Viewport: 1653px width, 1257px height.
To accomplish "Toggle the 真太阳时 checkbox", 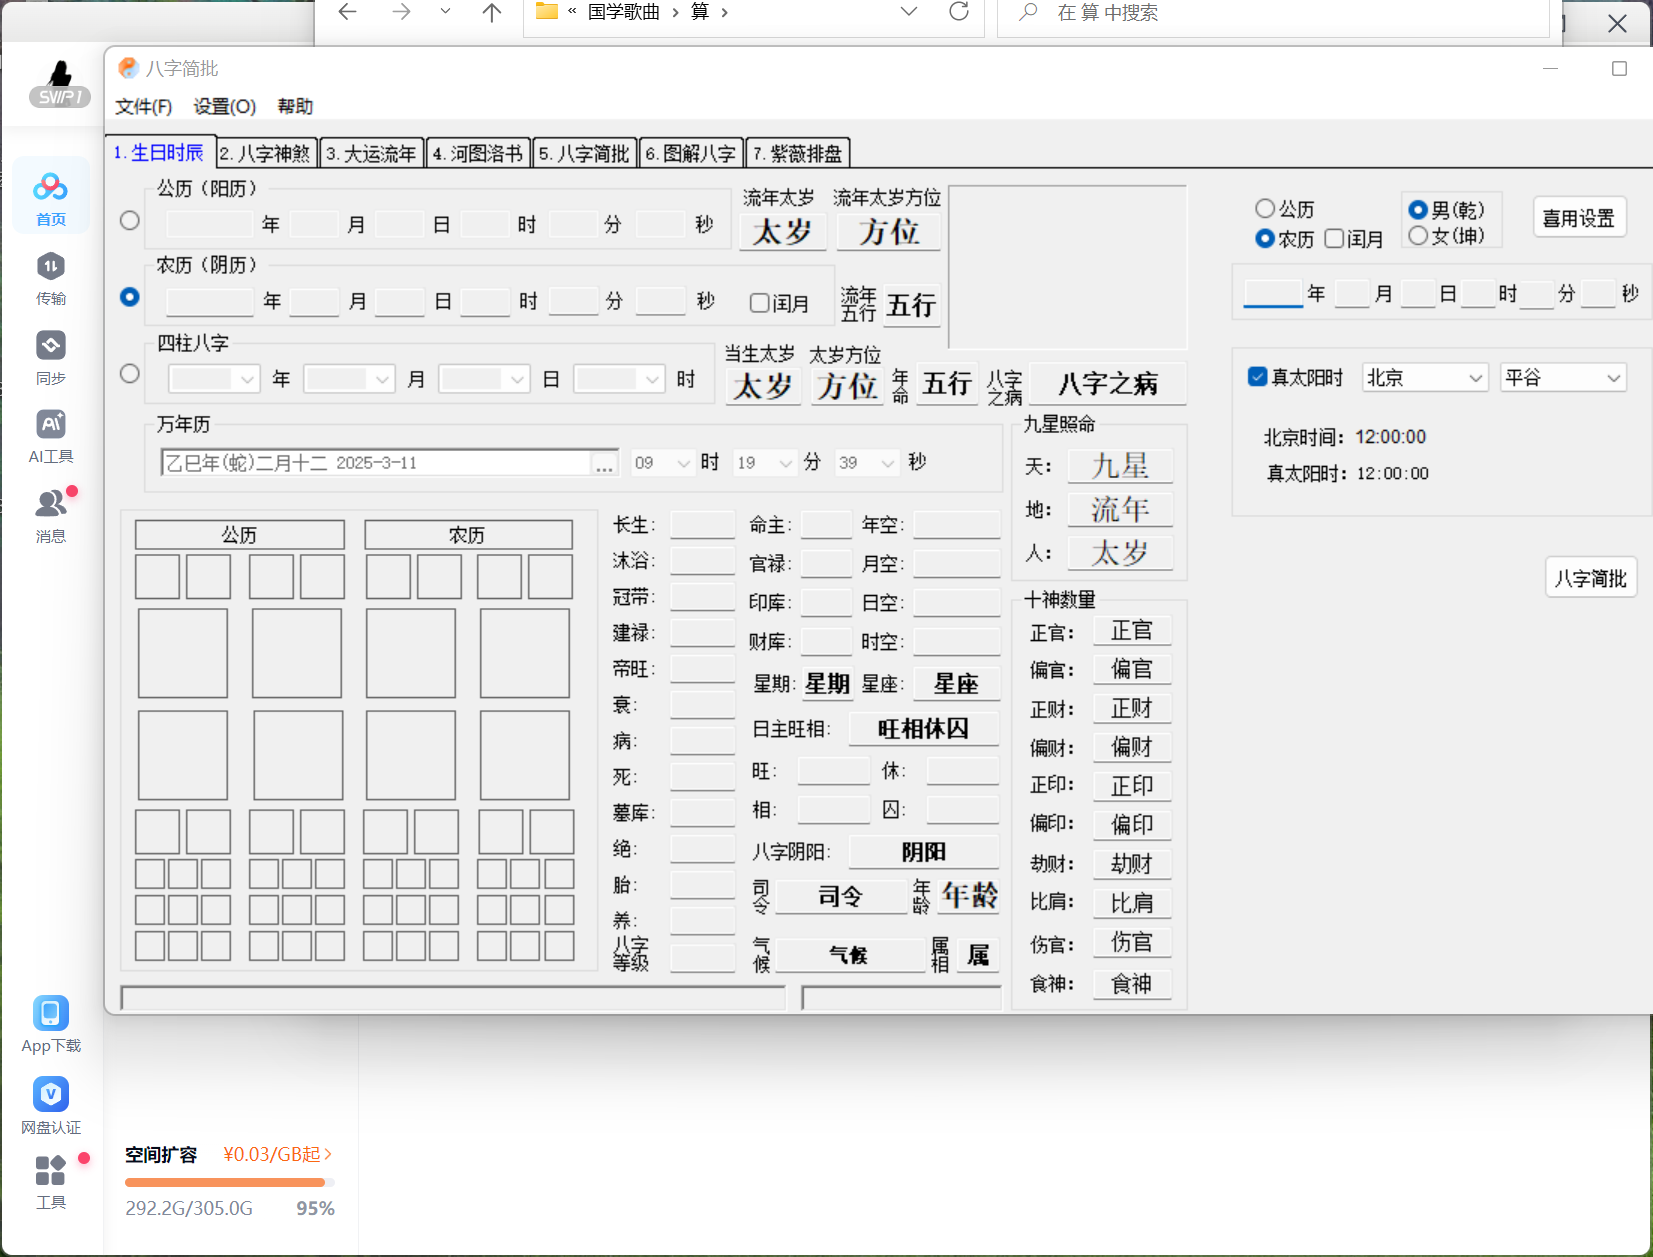I will click(x=1258, y=377).
